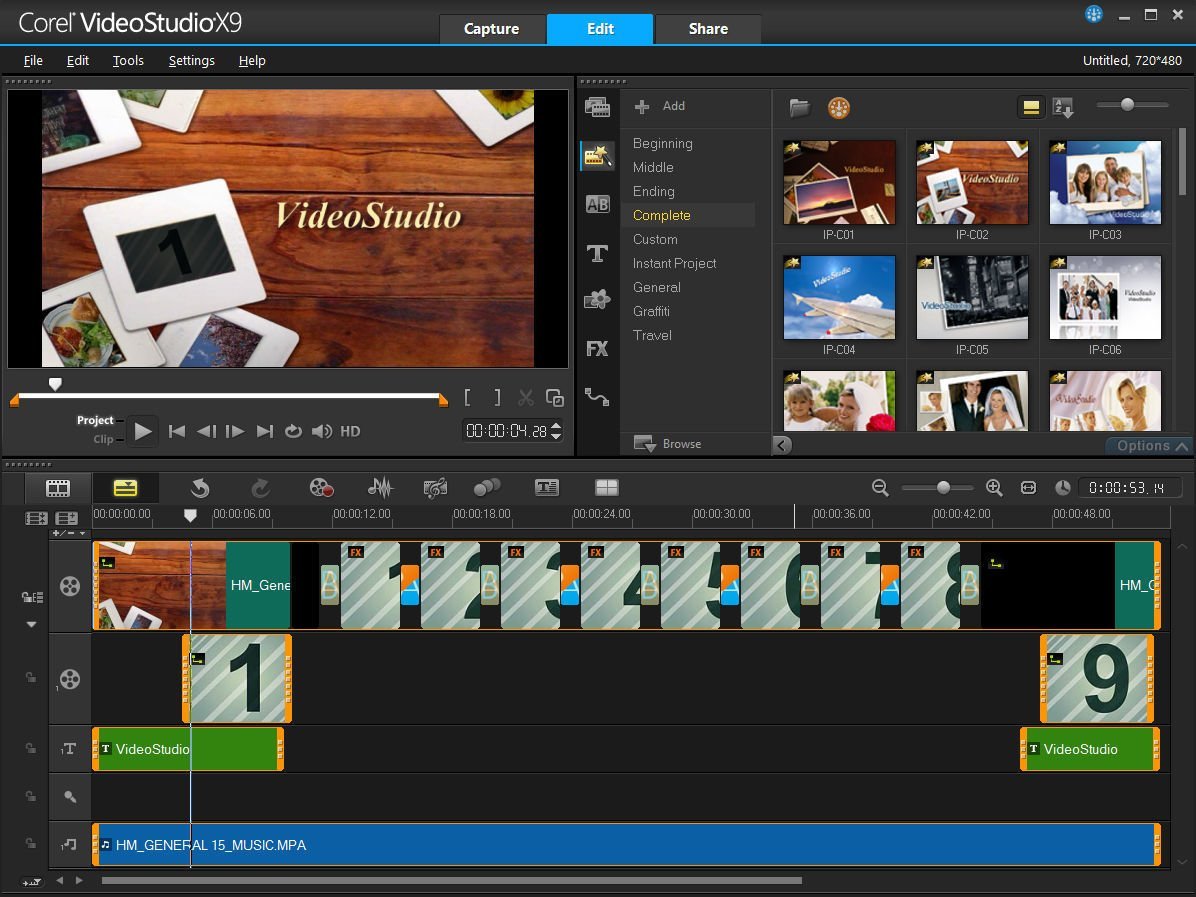Open the Transition library panel
The width and height of the screenshot is (1196, 897).
pos(597,204)
